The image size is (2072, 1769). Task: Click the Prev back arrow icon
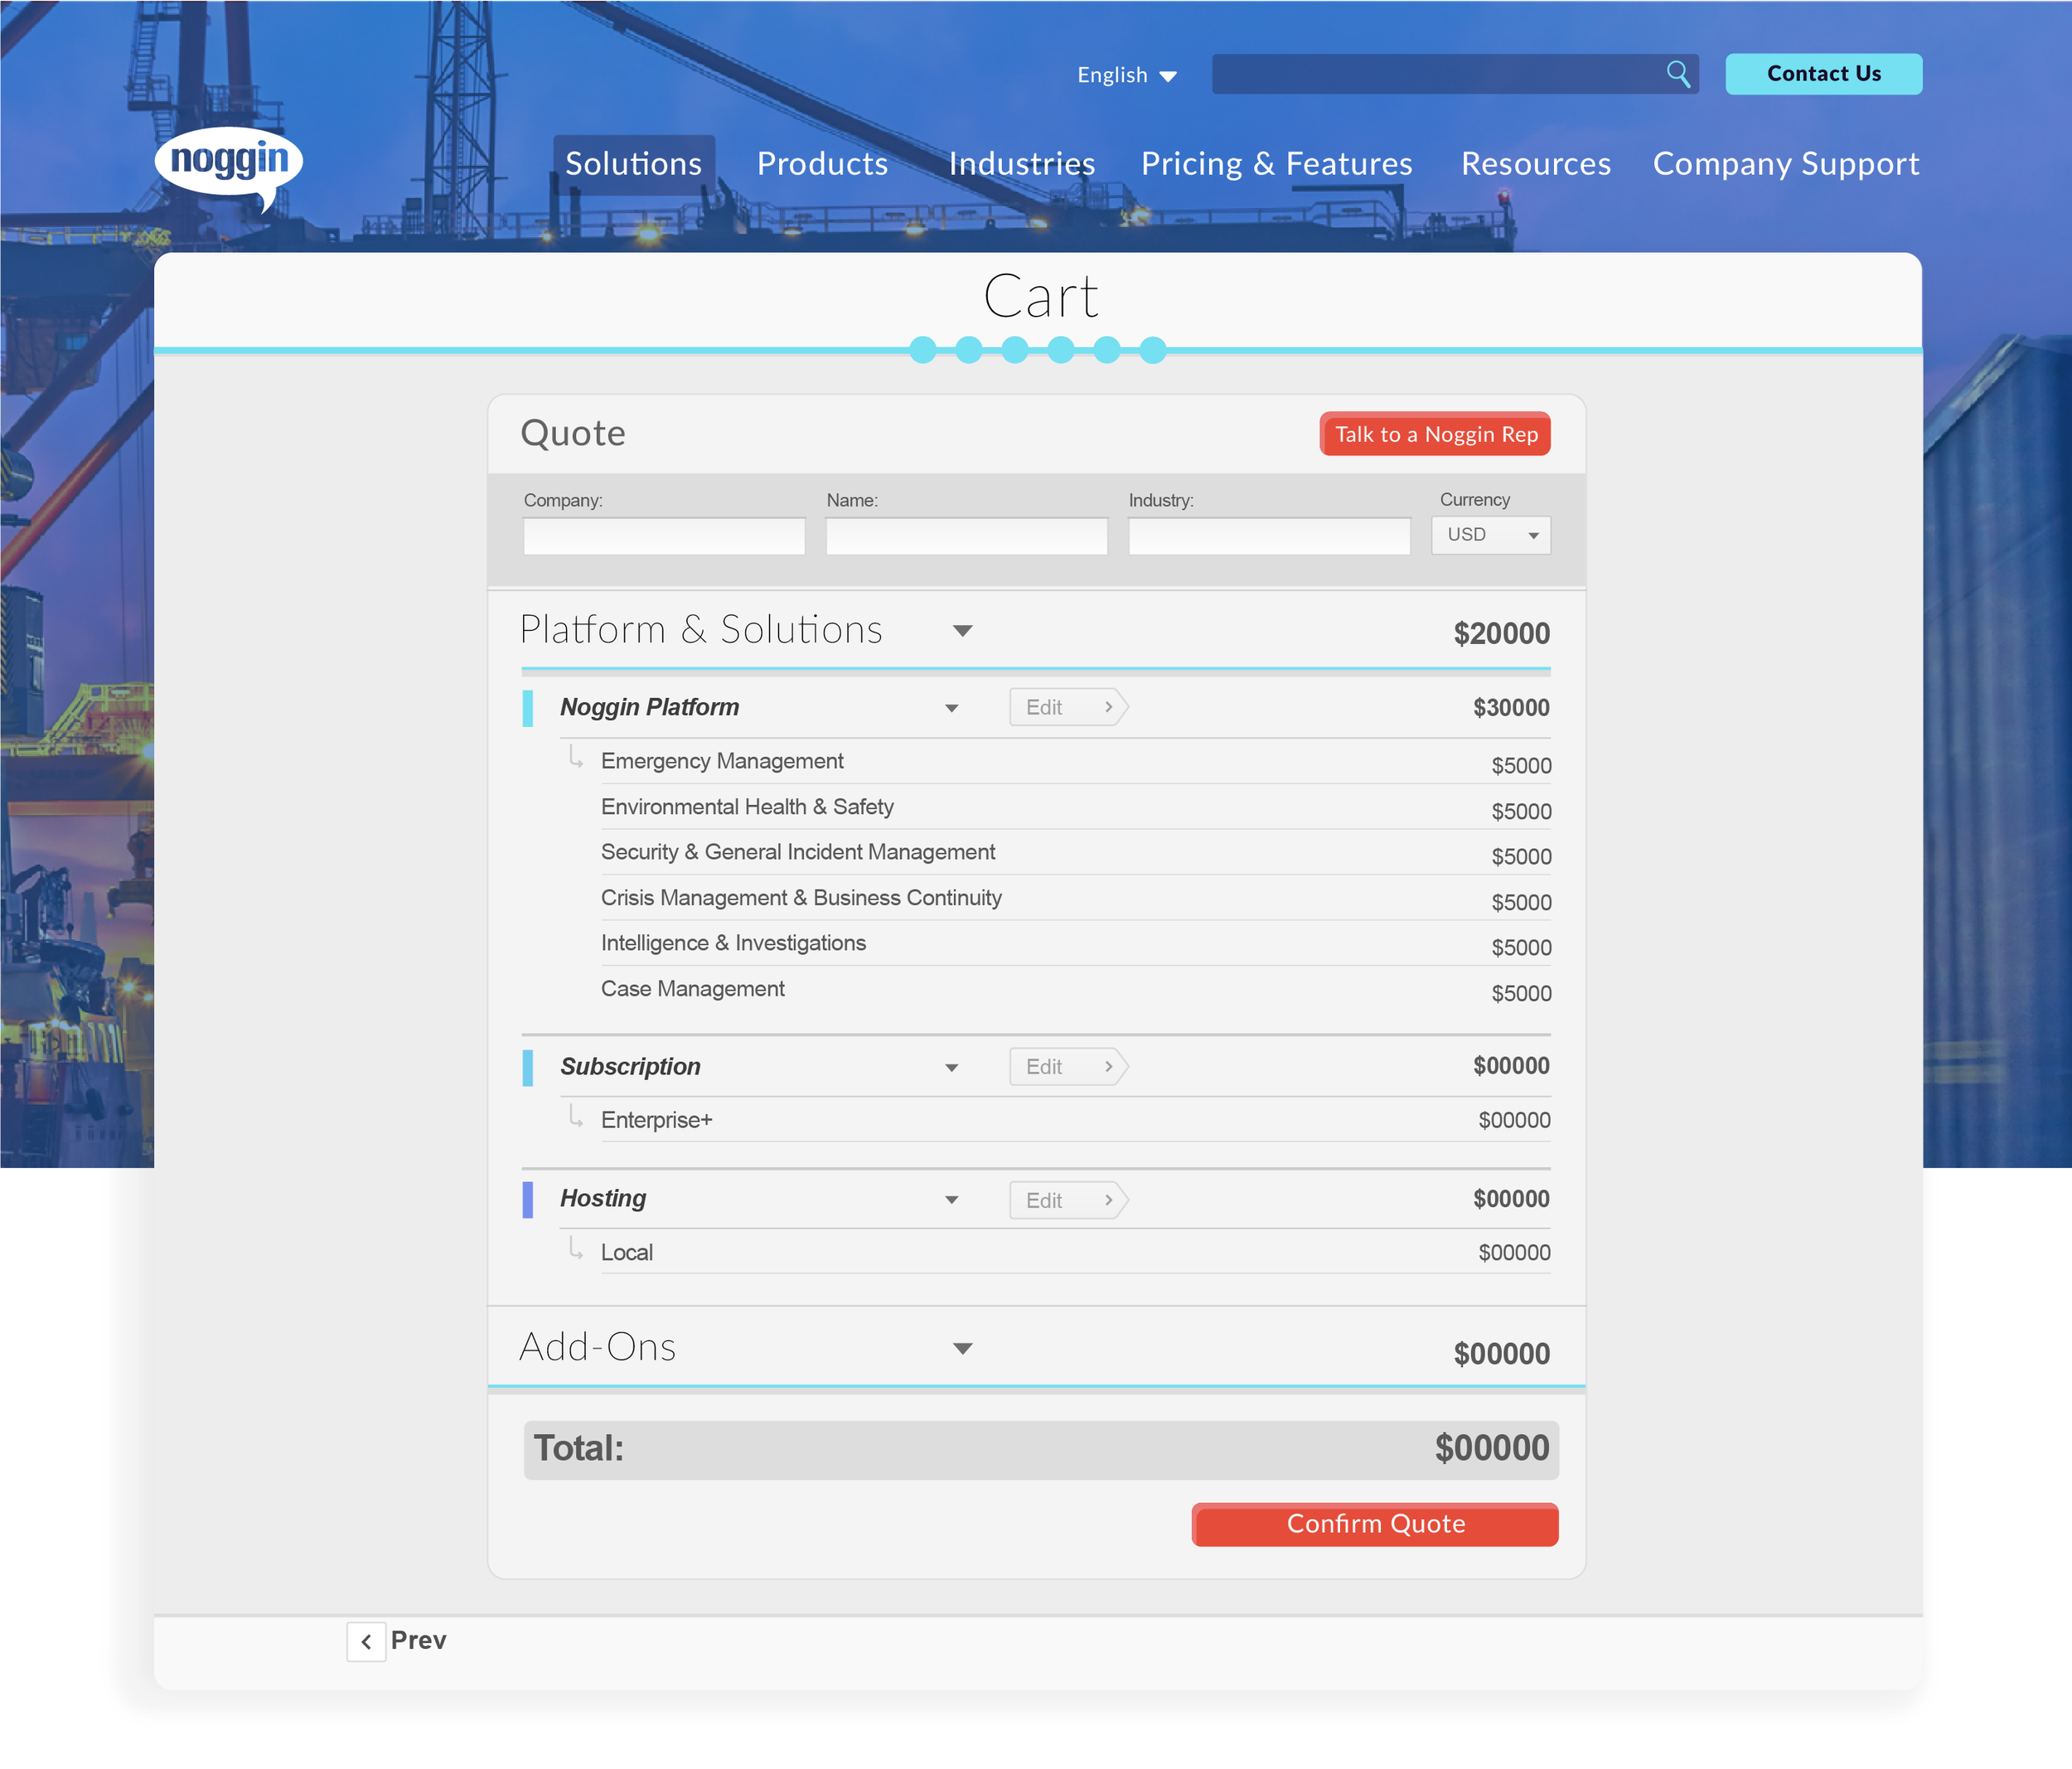pos(366,1640)
